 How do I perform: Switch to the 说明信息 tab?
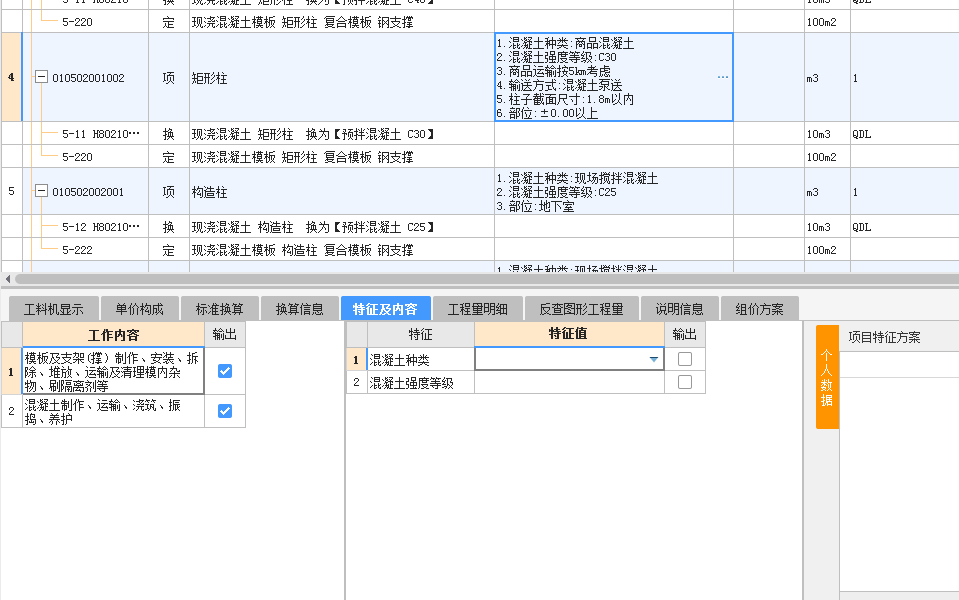679,309
